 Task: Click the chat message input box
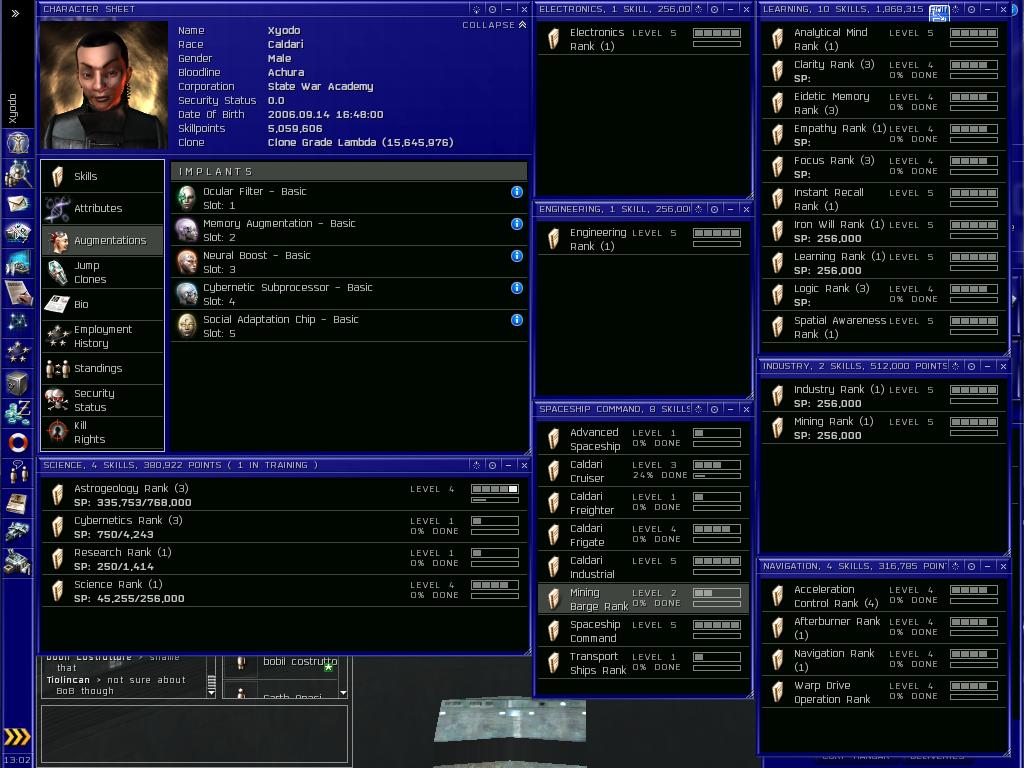pyautogui.click(x=195, y=733)
